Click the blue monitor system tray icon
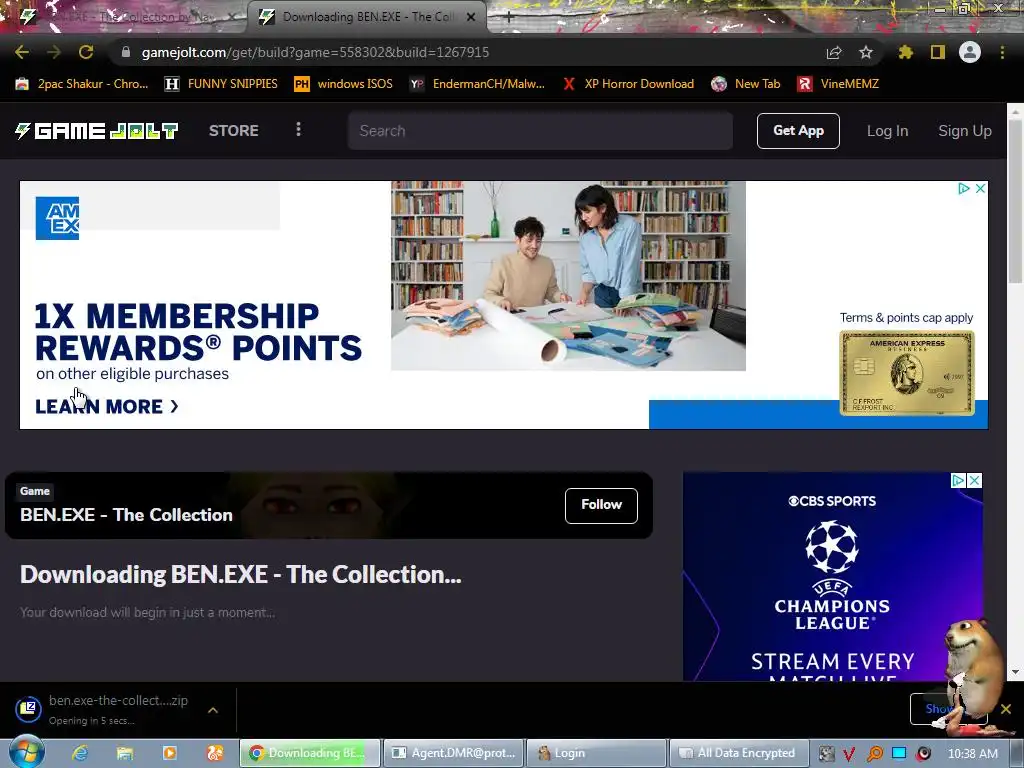 (x=899, y=753)
